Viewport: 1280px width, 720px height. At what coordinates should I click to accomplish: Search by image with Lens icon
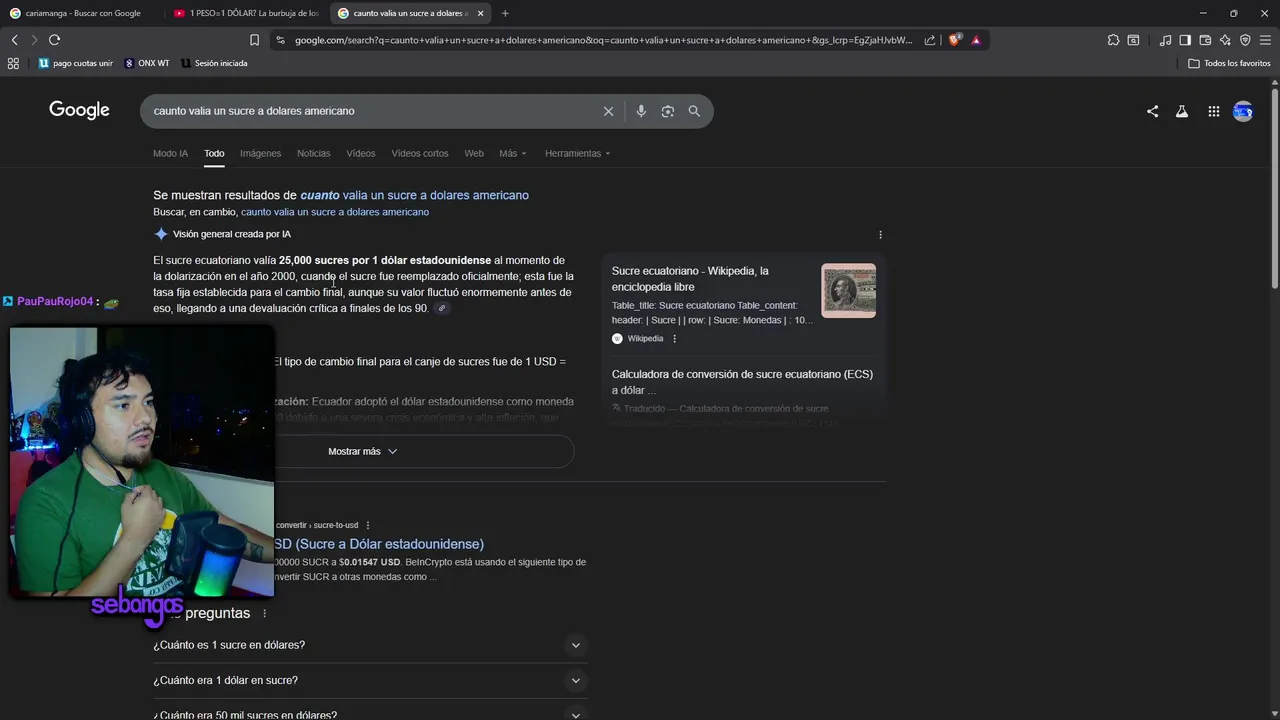click(x=668, y=111)
